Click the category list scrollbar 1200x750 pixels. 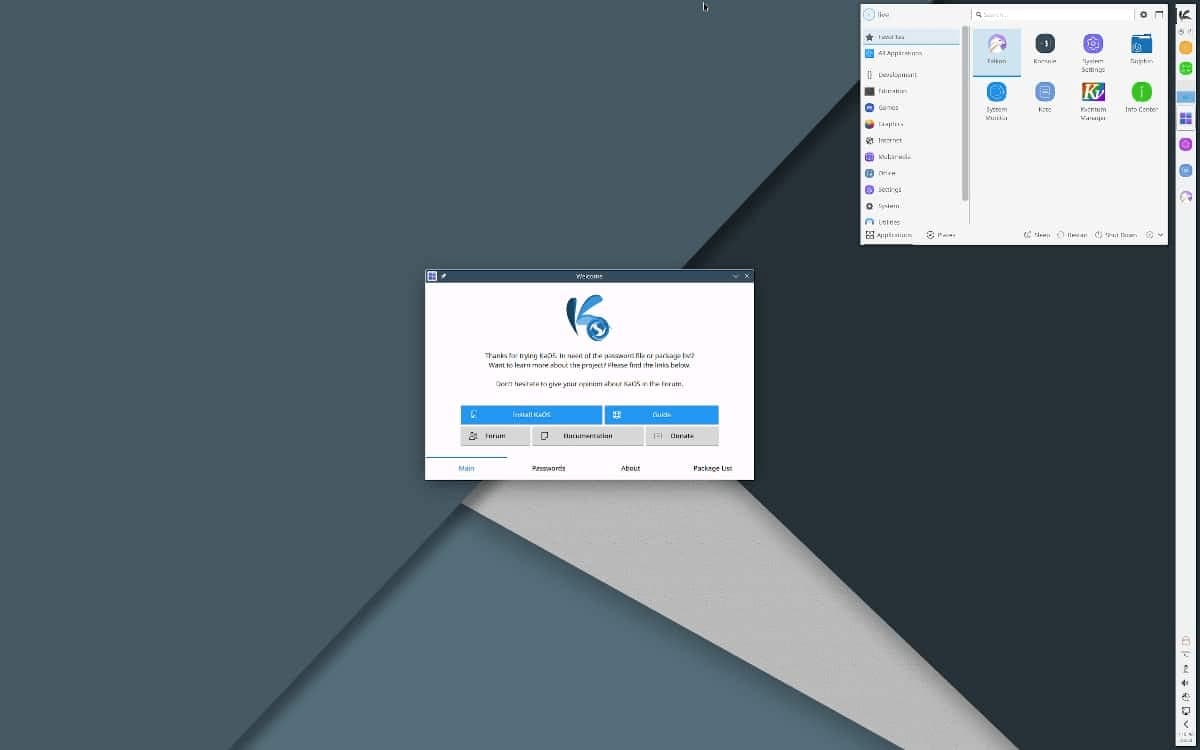point(965,112)
